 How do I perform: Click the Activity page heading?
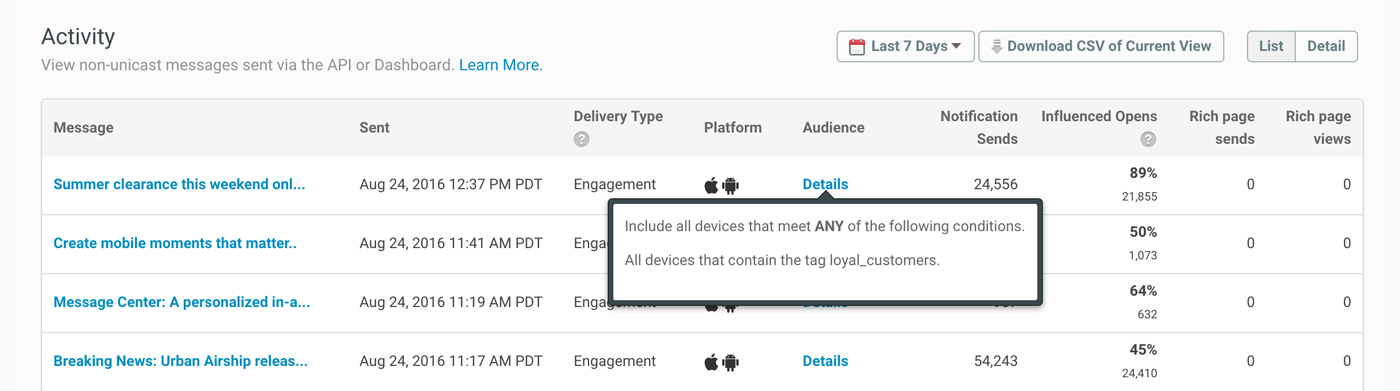click(x=78, y=36)
